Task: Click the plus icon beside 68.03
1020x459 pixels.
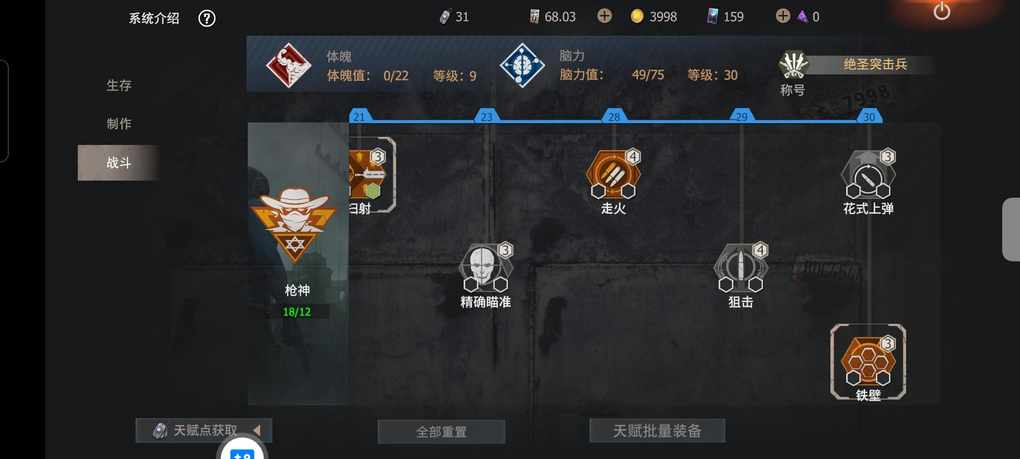Action: pyautogui.click(x=604, y=16)
